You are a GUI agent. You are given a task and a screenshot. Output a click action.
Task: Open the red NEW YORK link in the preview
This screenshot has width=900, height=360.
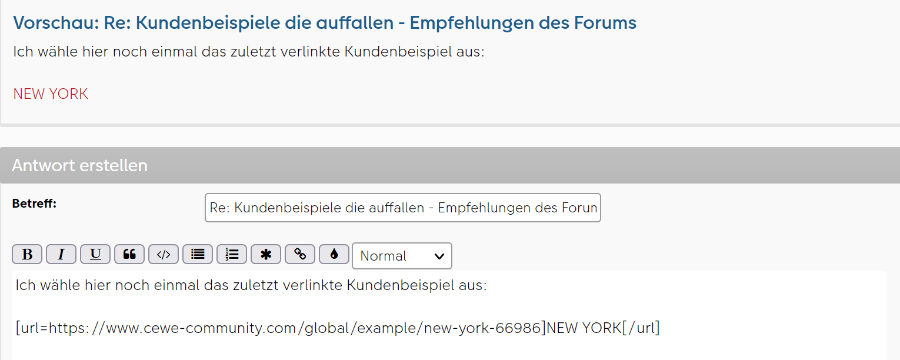click(x=51, y=94)
